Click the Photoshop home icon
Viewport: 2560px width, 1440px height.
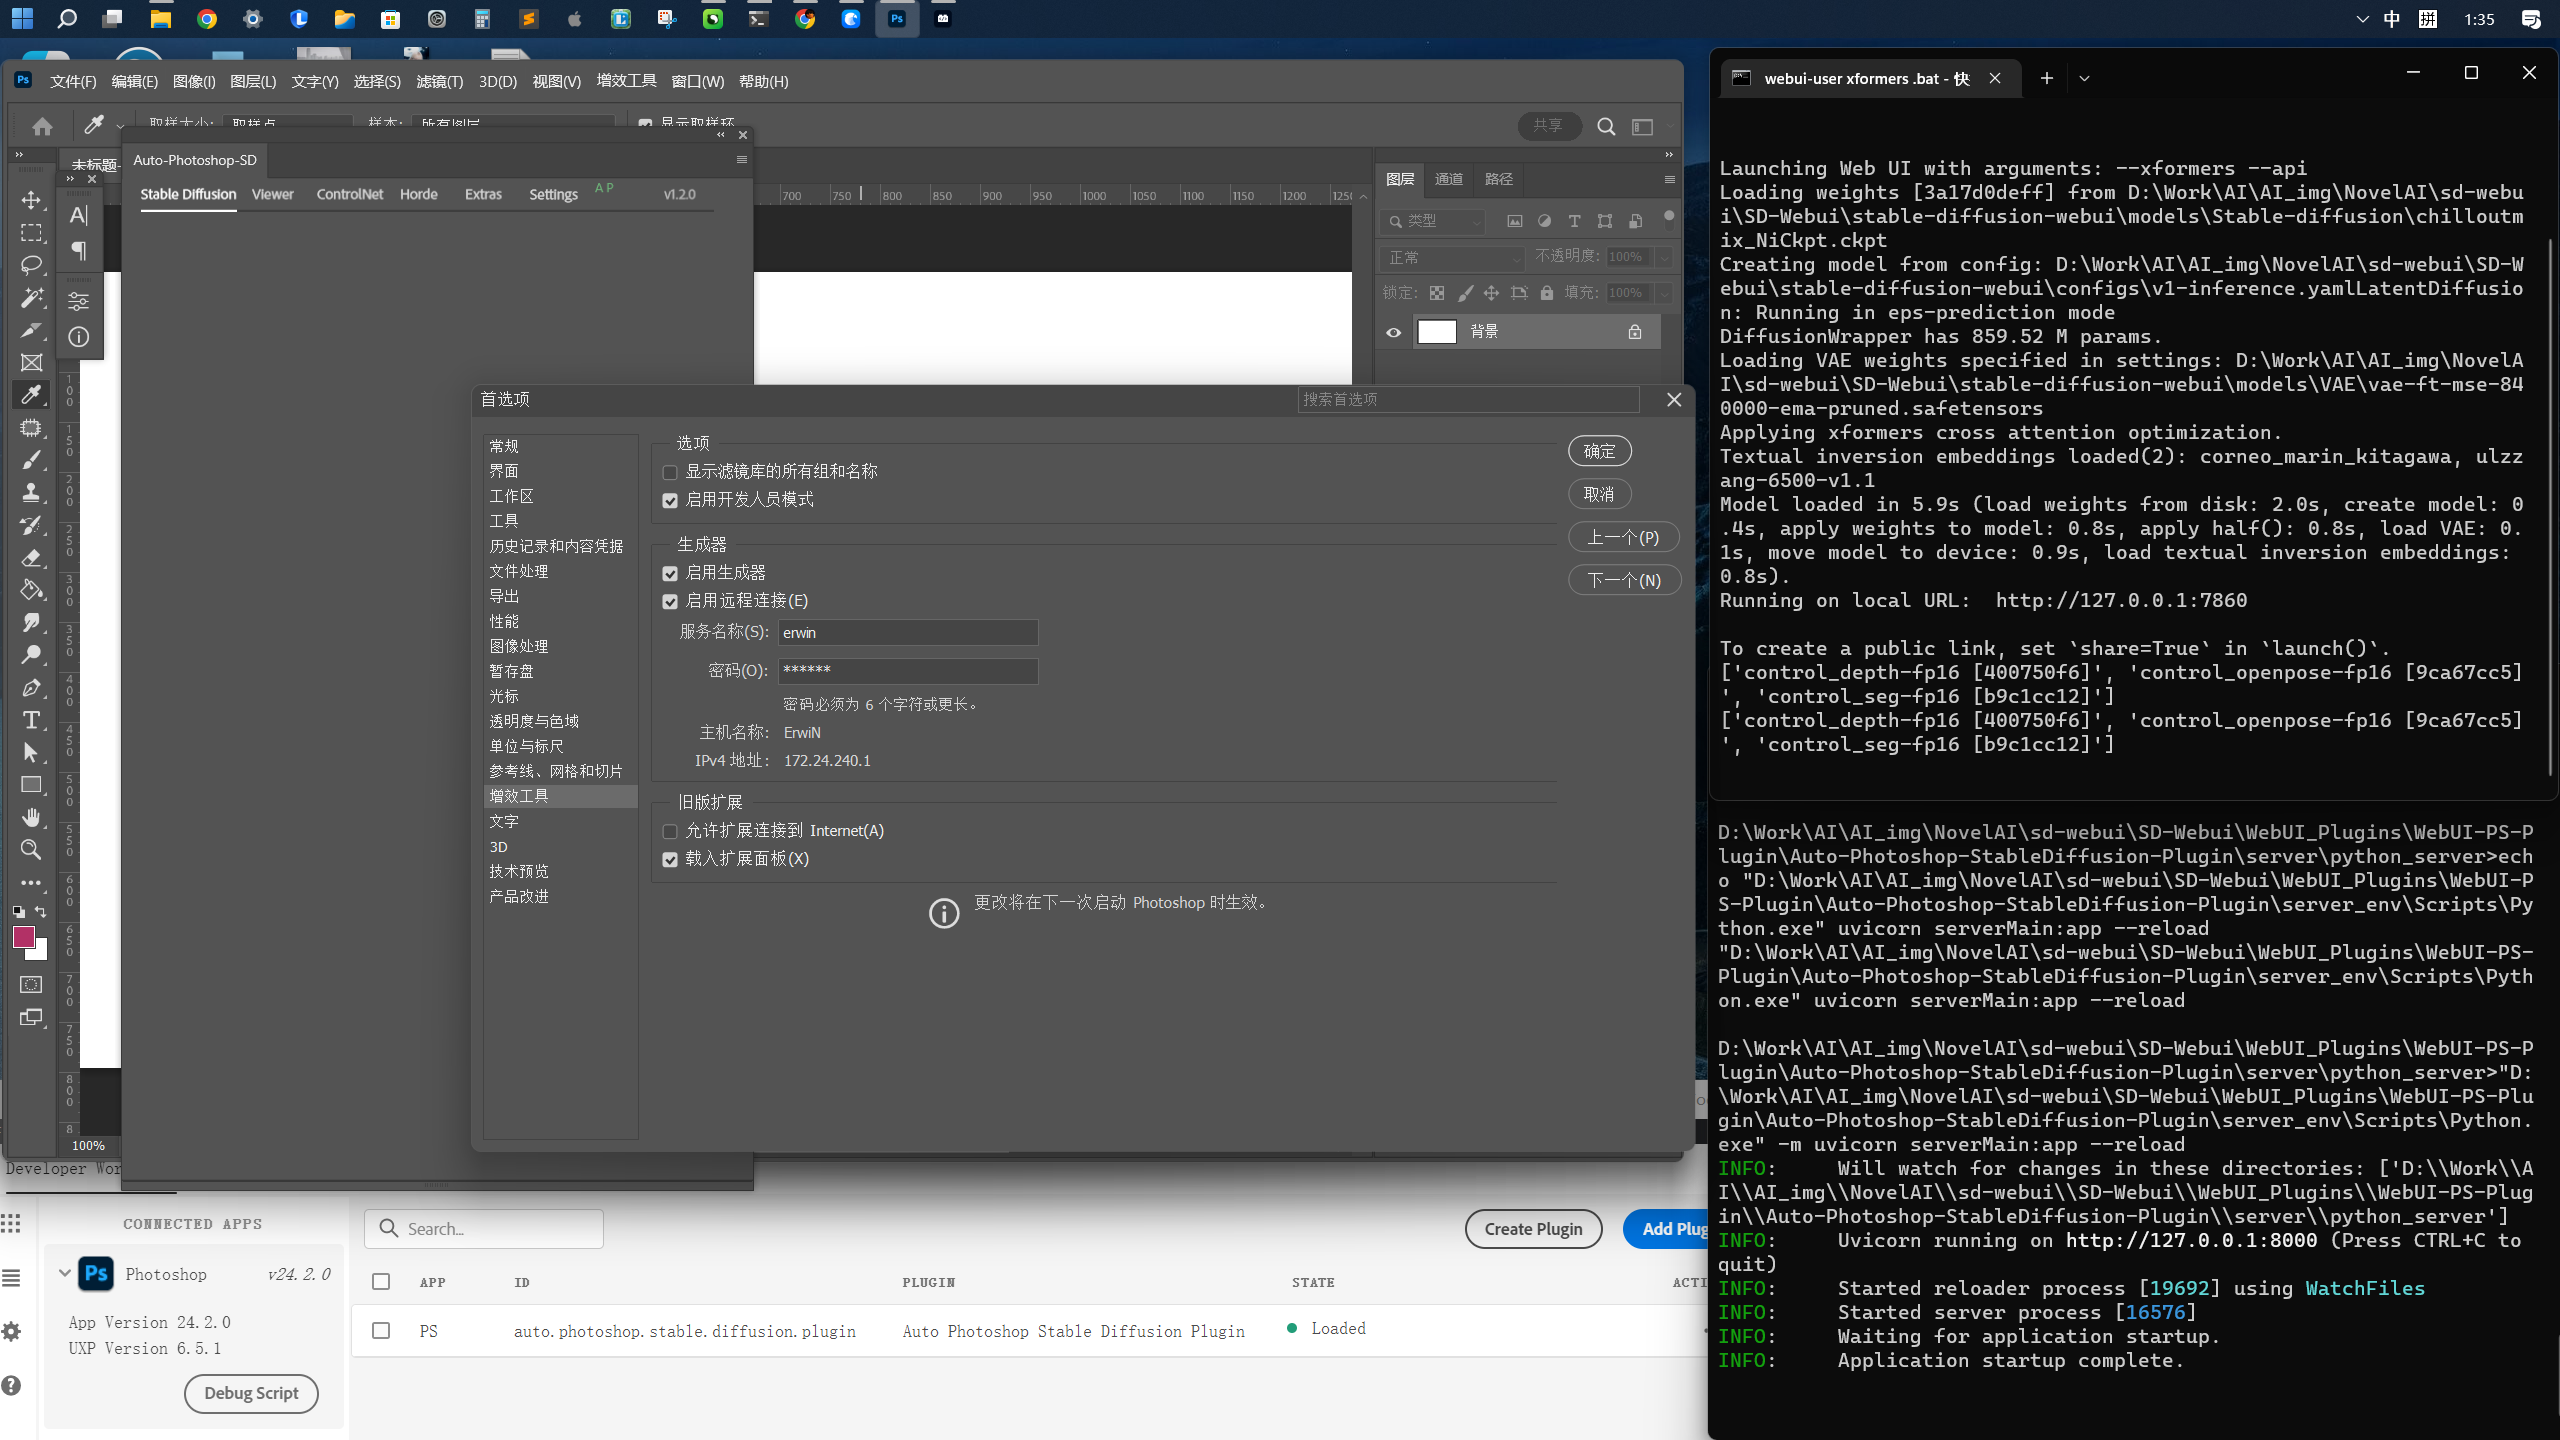coord(42,126)
